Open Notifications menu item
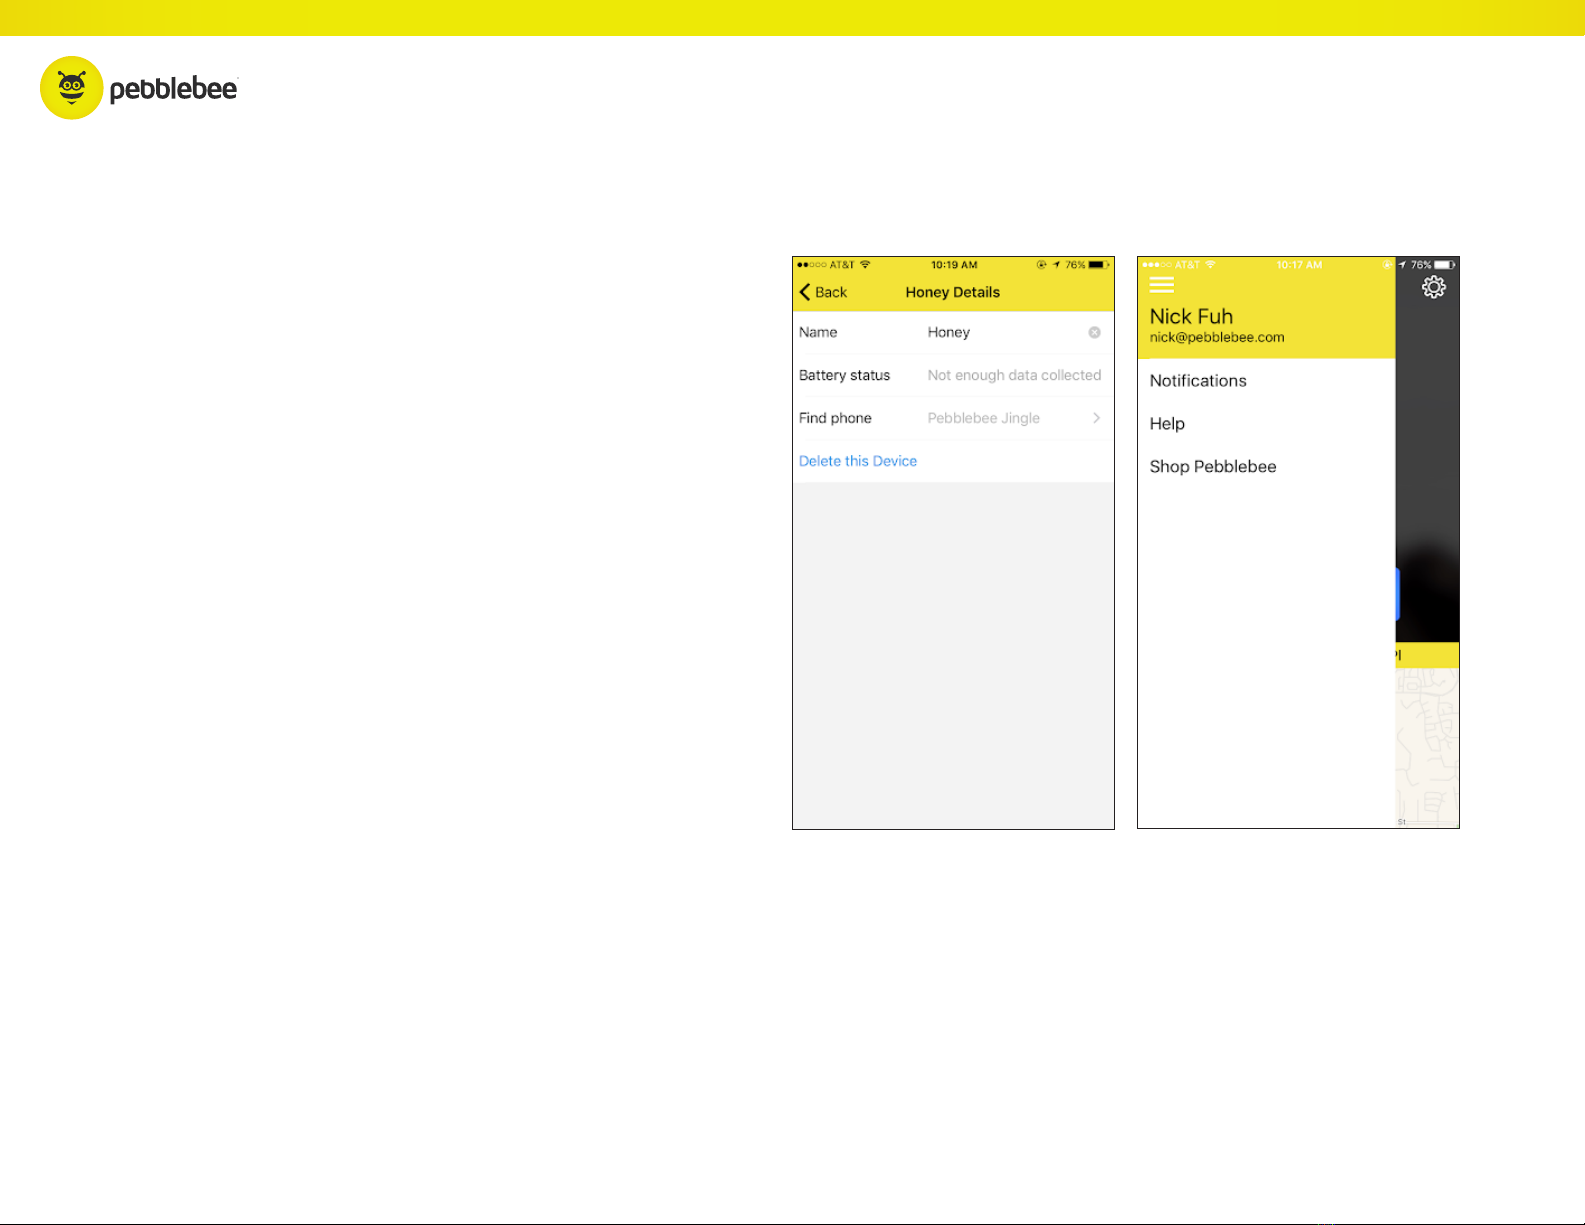This screenshot has width=1585, height=1225. coord(1198,381)
